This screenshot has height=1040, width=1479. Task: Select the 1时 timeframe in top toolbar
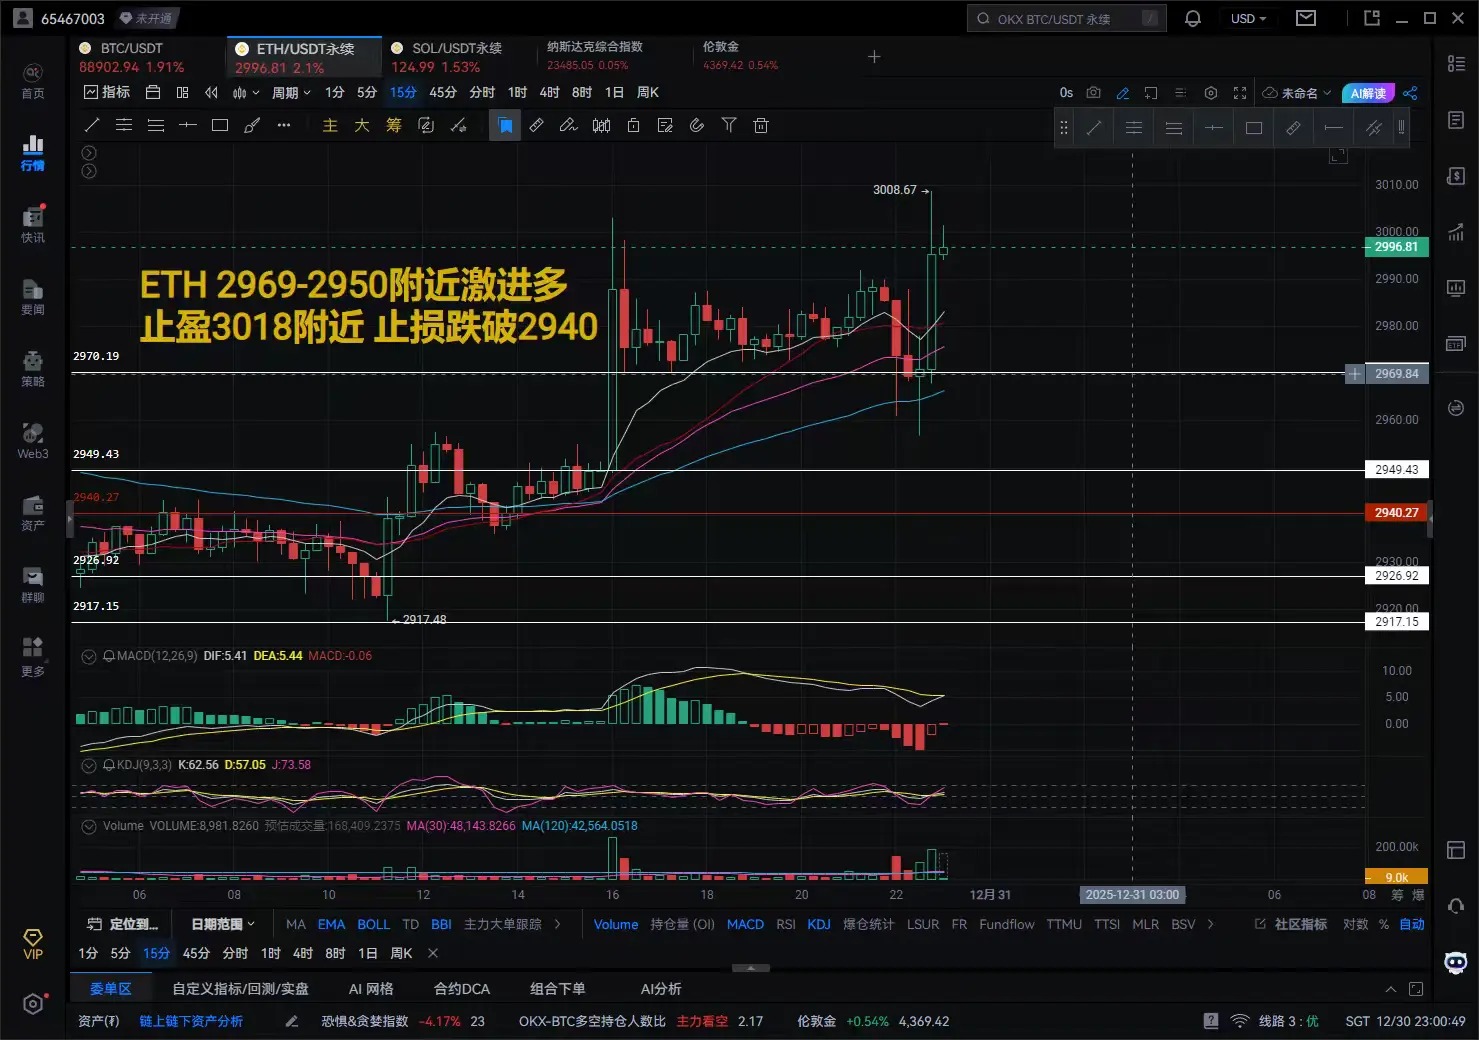click(x=517, y=93)
